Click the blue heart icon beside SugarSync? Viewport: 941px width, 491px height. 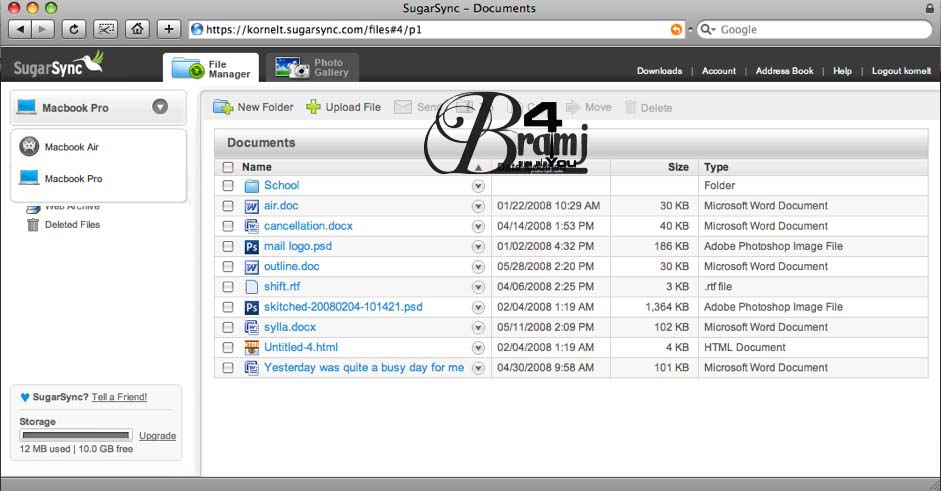tap(25, 397)
